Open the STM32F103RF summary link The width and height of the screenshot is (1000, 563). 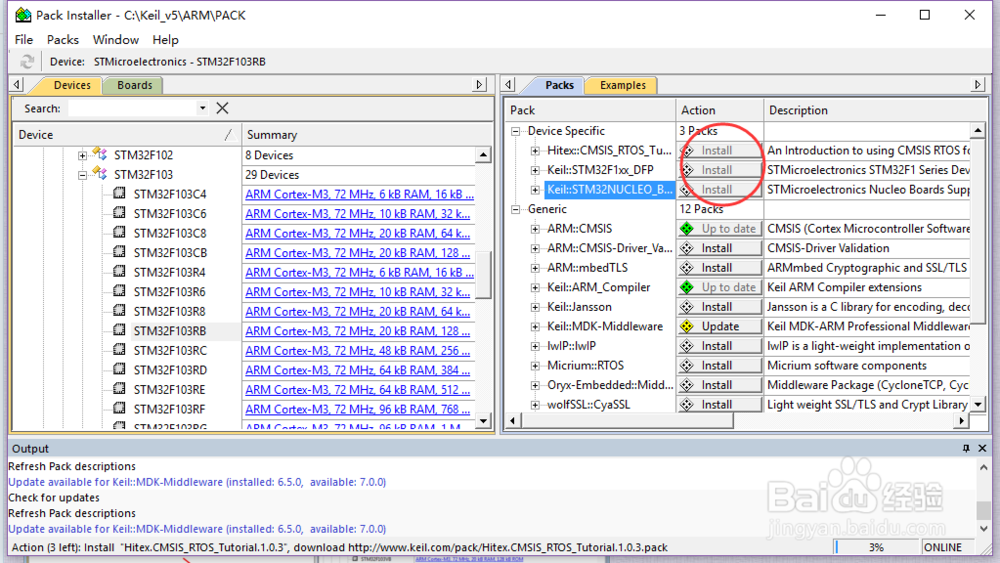pyautogui.click(x=360, y=409)
